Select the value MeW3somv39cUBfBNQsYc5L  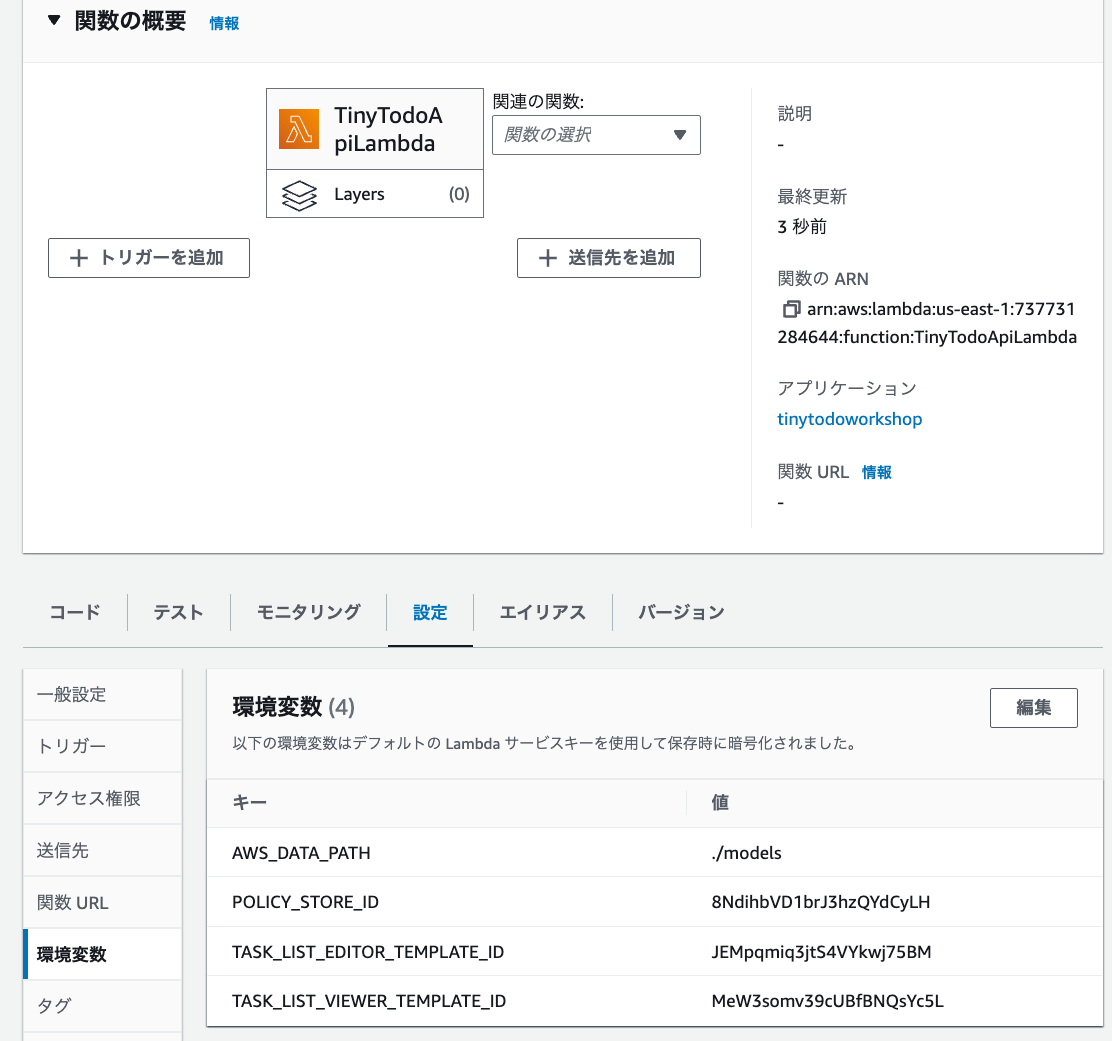[x=827, y=1001]
